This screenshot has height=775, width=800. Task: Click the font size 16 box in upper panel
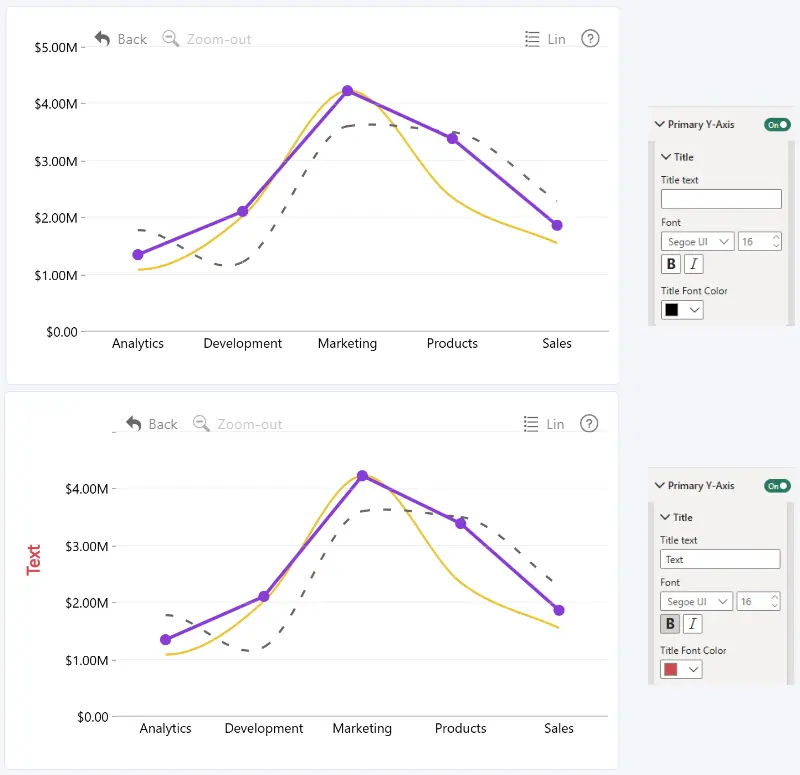759,241
